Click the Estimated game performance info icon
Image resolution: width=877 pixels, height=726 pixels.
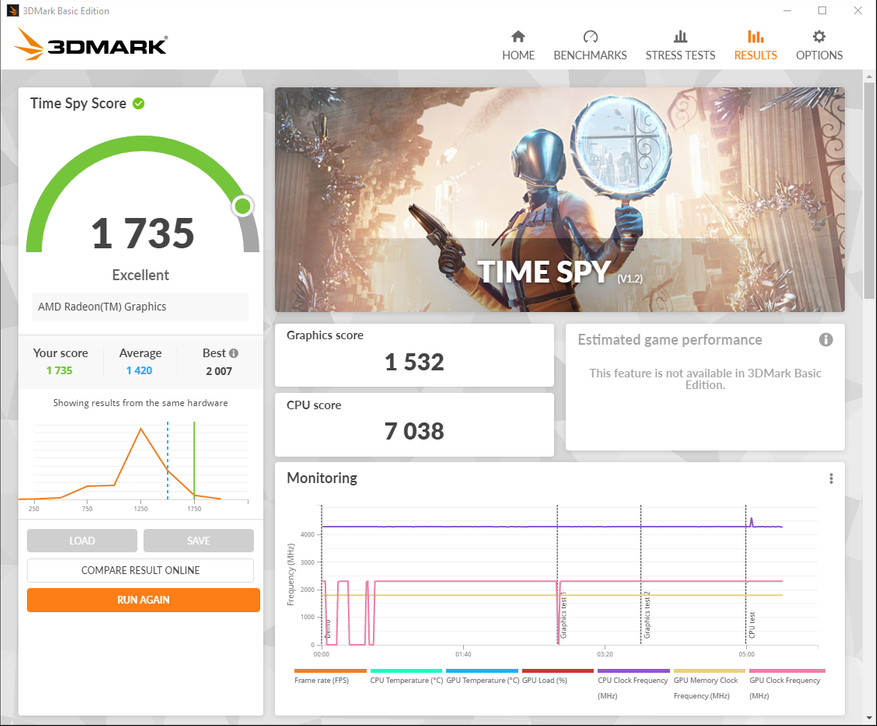(826, 340)
